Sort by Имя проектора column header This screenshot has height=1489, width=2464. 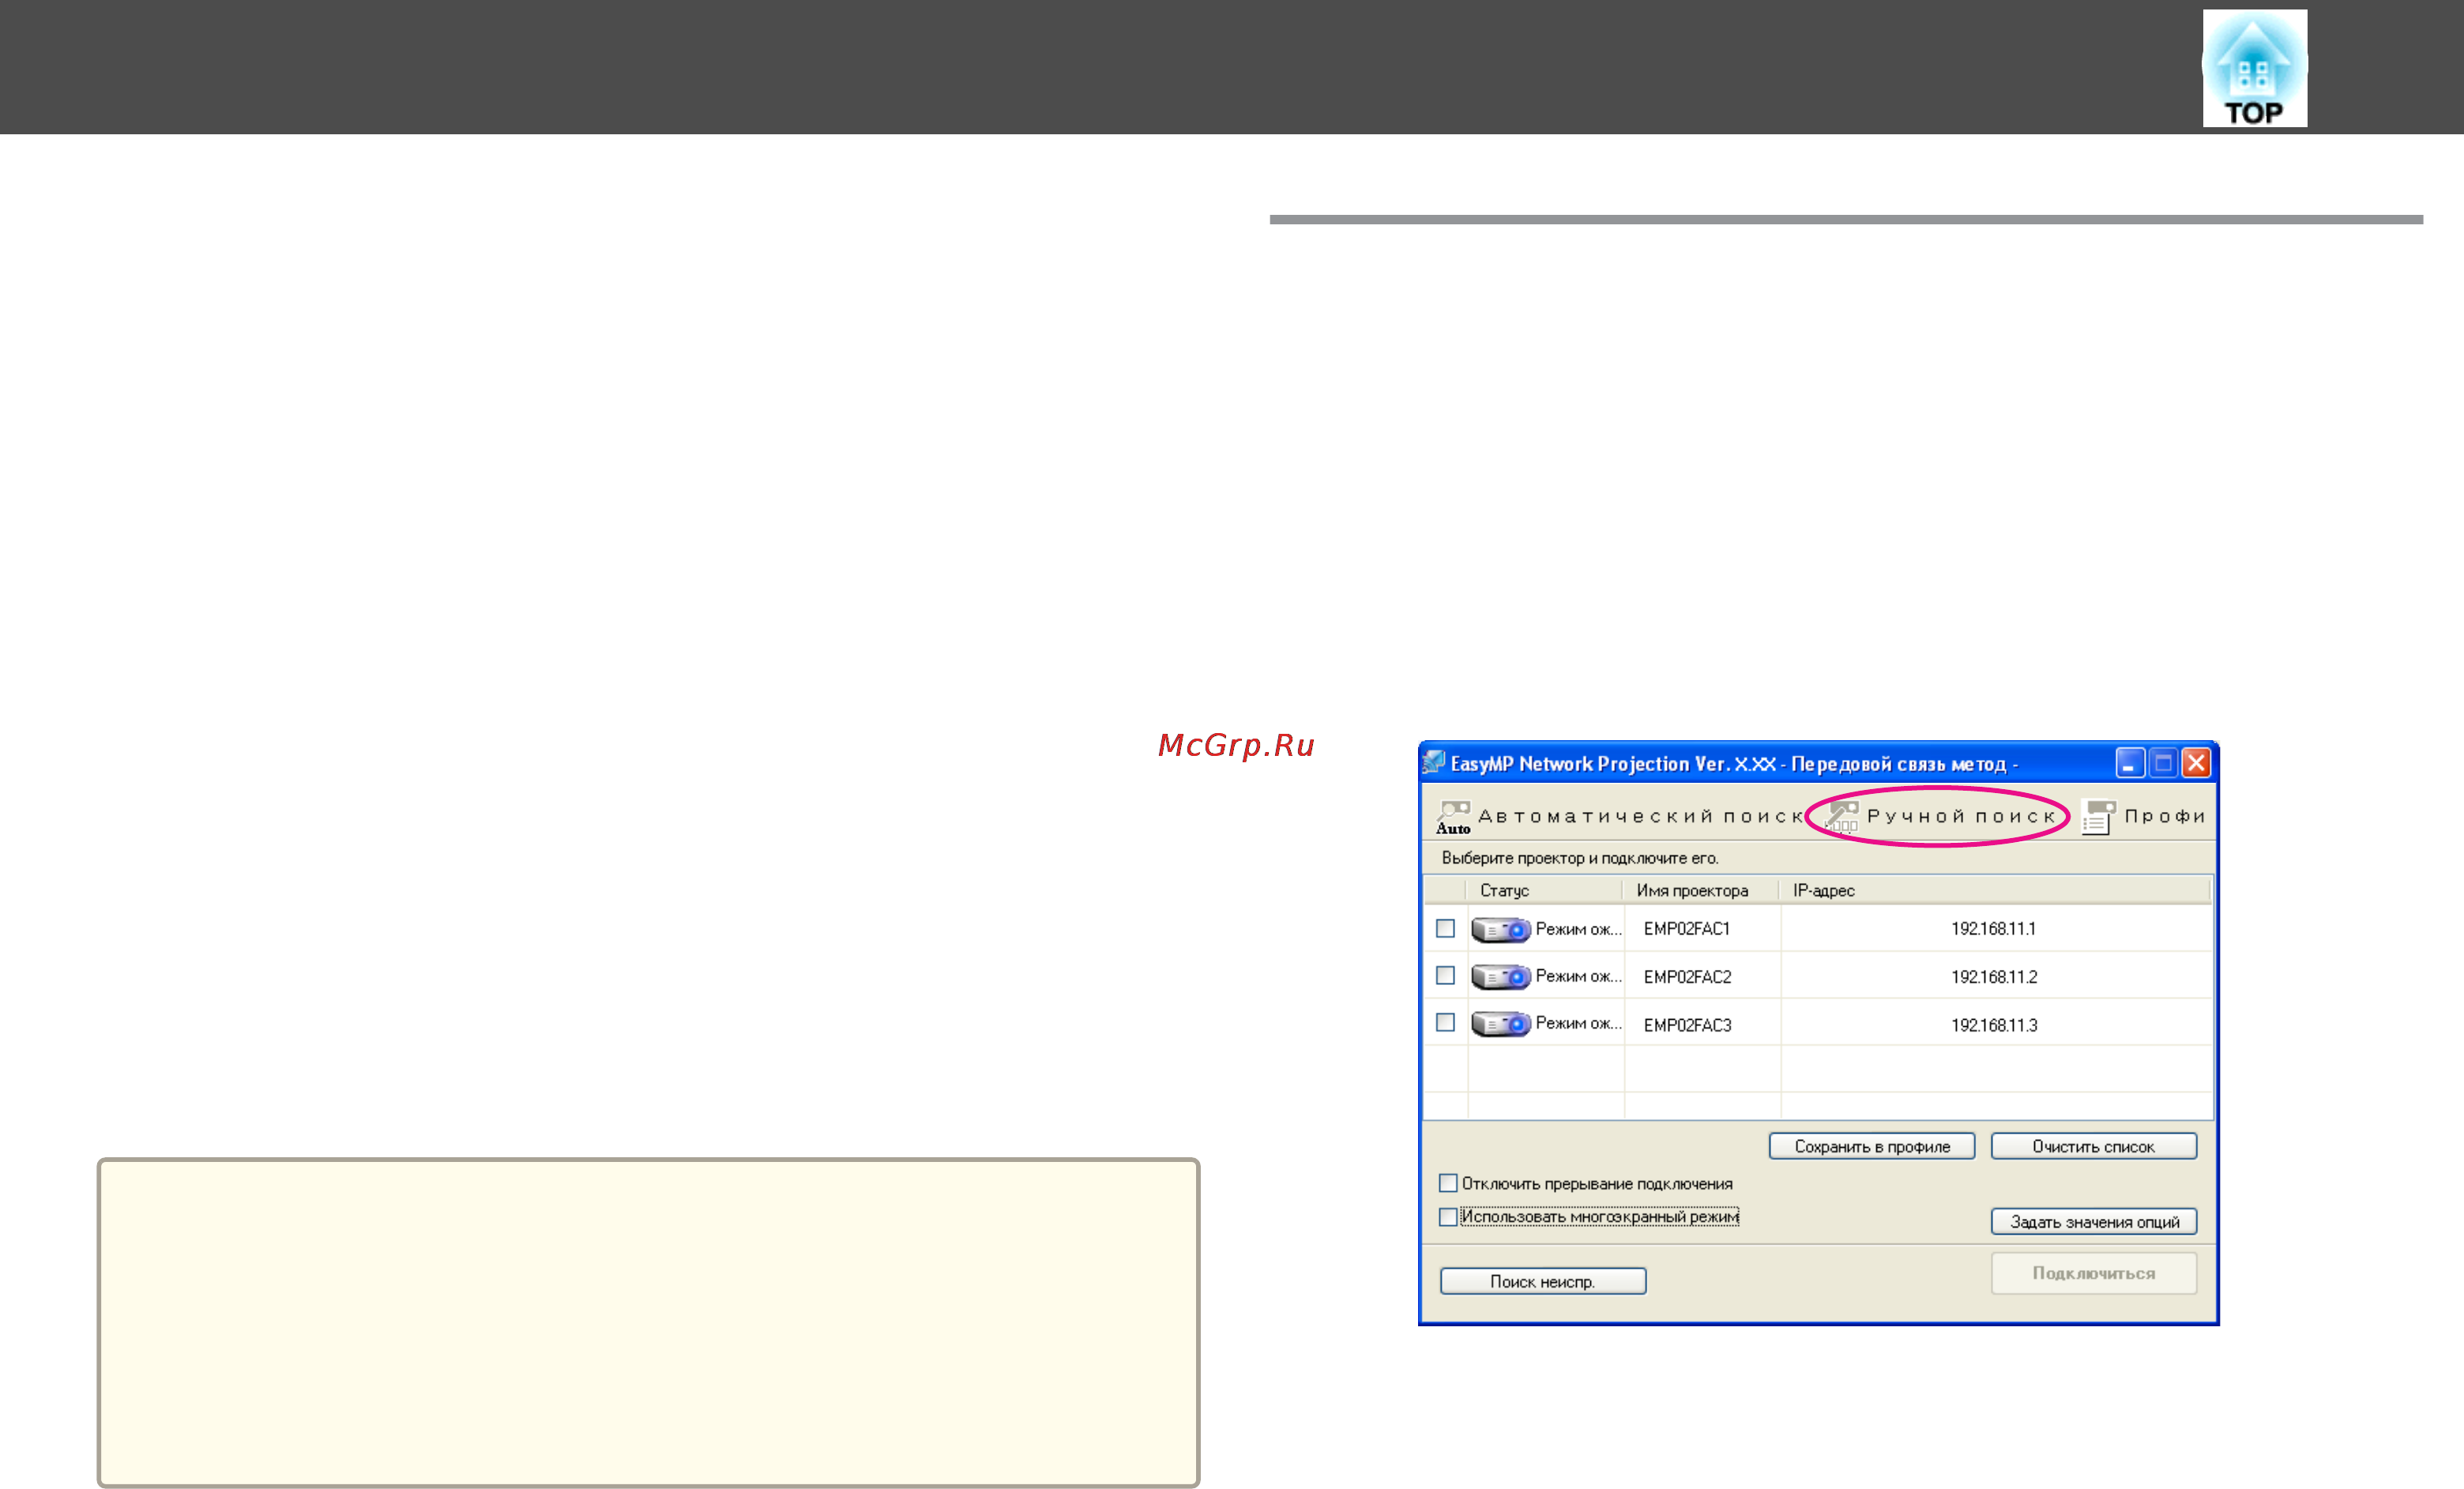[1701, 890]
